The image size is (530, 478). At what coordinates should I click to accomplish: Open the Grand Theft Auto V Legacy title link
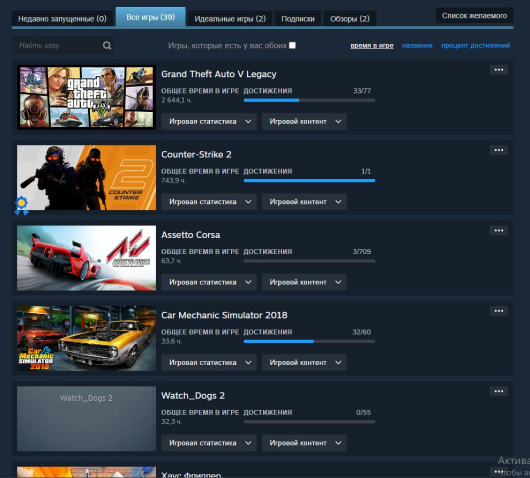219,74
